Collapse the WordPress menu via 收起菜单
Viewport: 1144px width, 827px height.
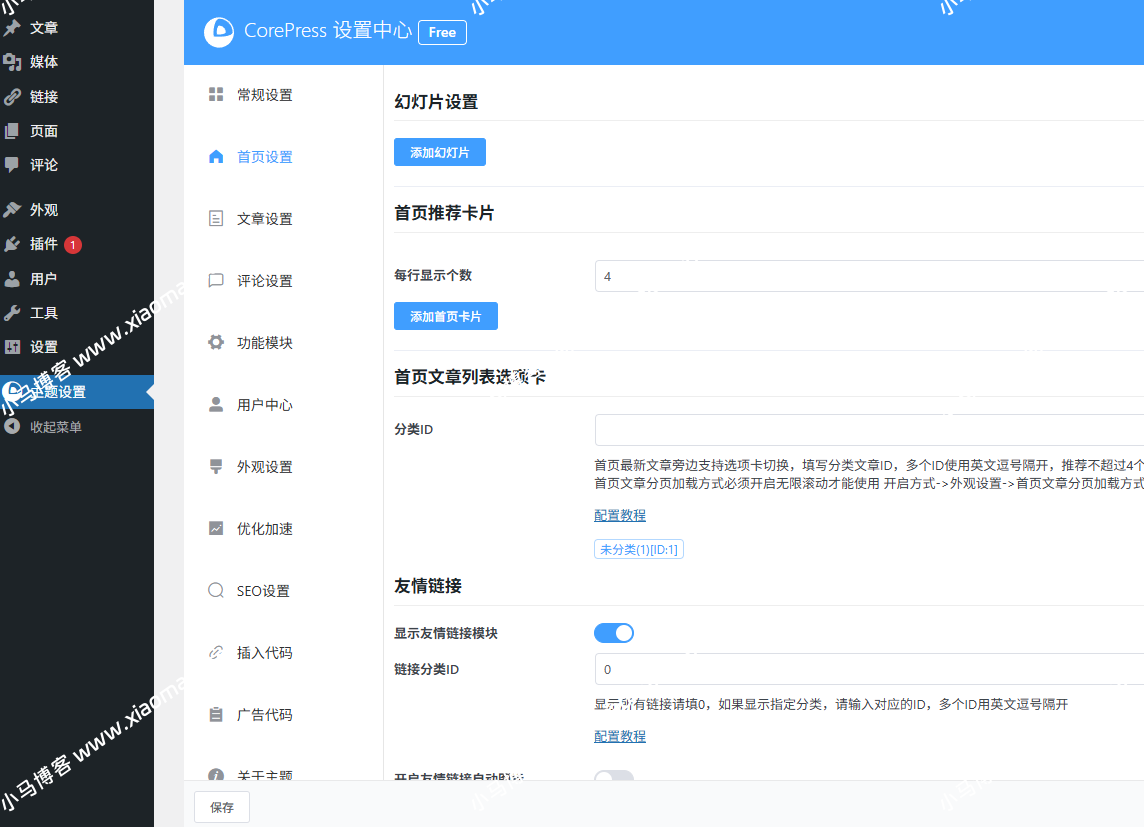[x=43, y=427]
